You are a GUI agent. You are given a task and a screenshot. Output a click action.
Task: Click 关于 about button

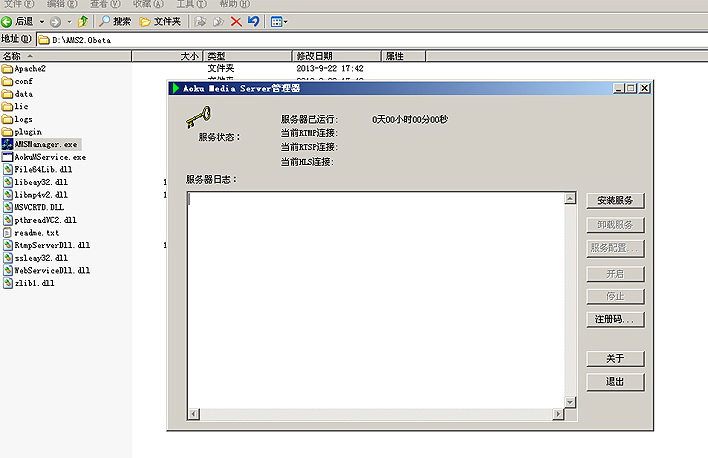click(x=615, y=359)
